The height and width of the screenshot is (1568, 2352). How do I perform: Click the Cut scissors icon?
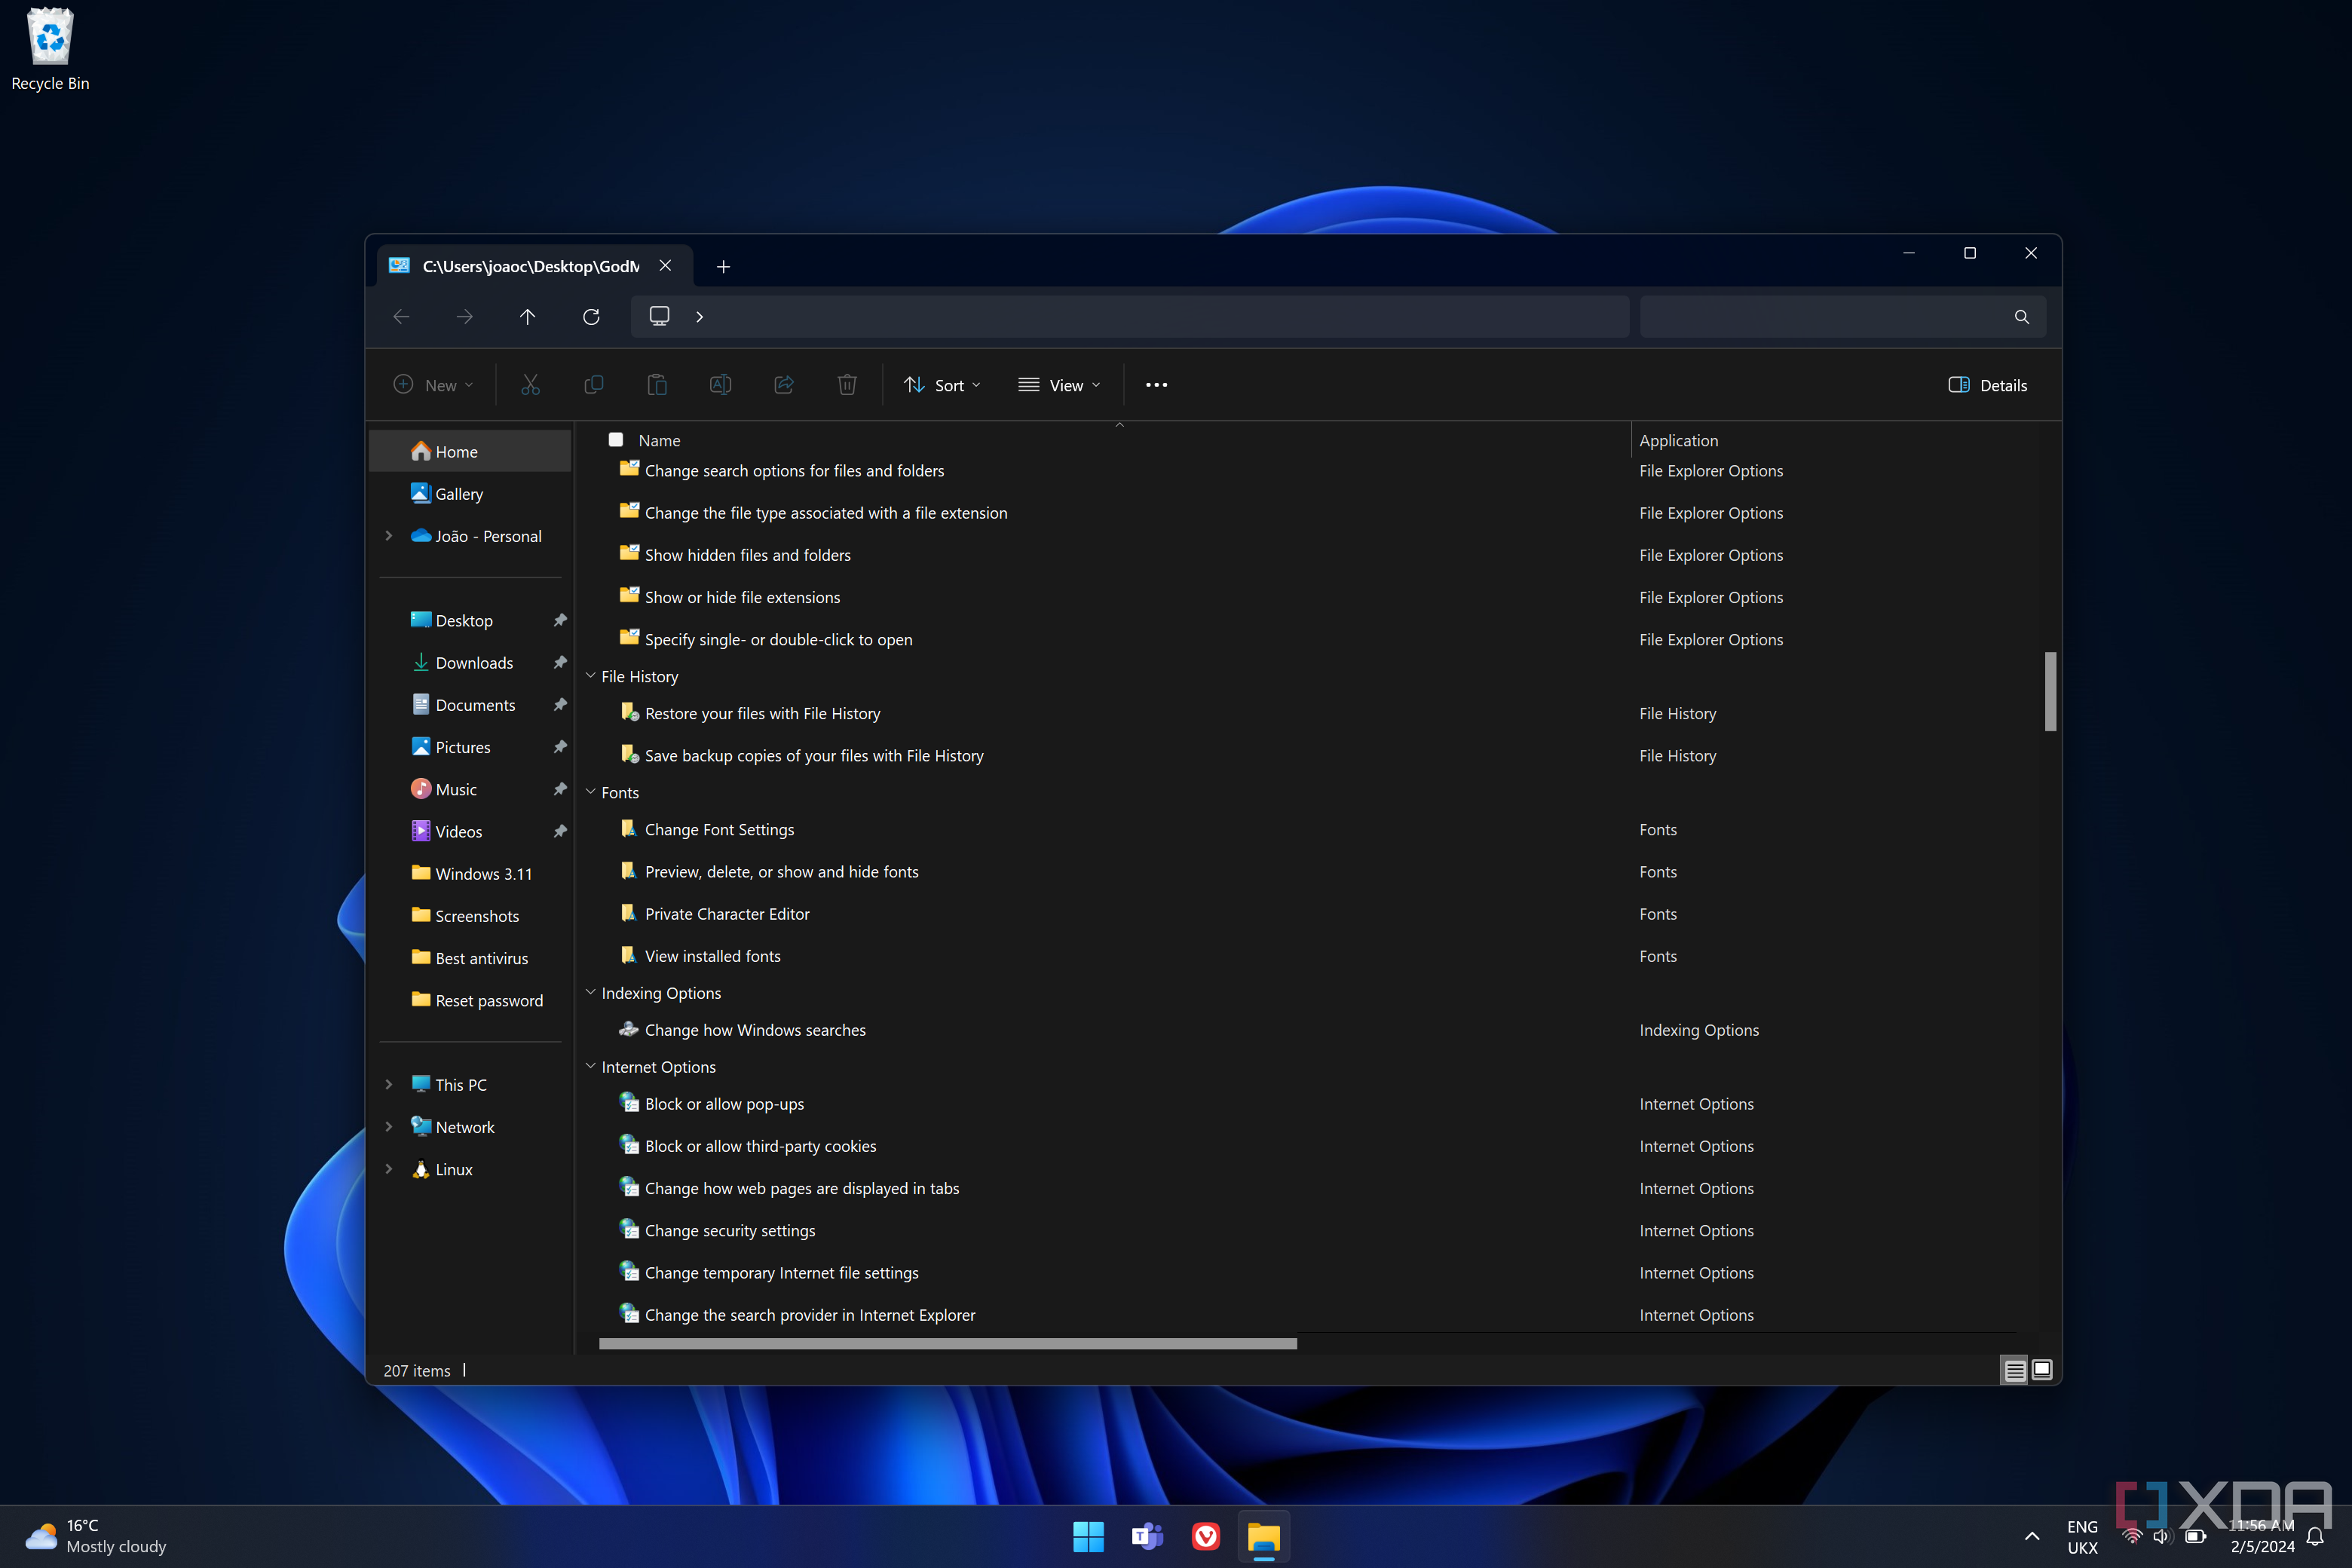pyautogui.click(x=530, y=385)
